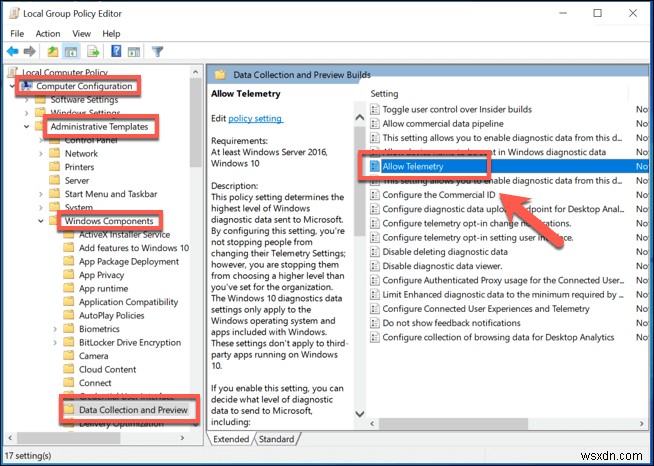Select Windows Components in the tree
654x466 pixels.
coord(109,221)
